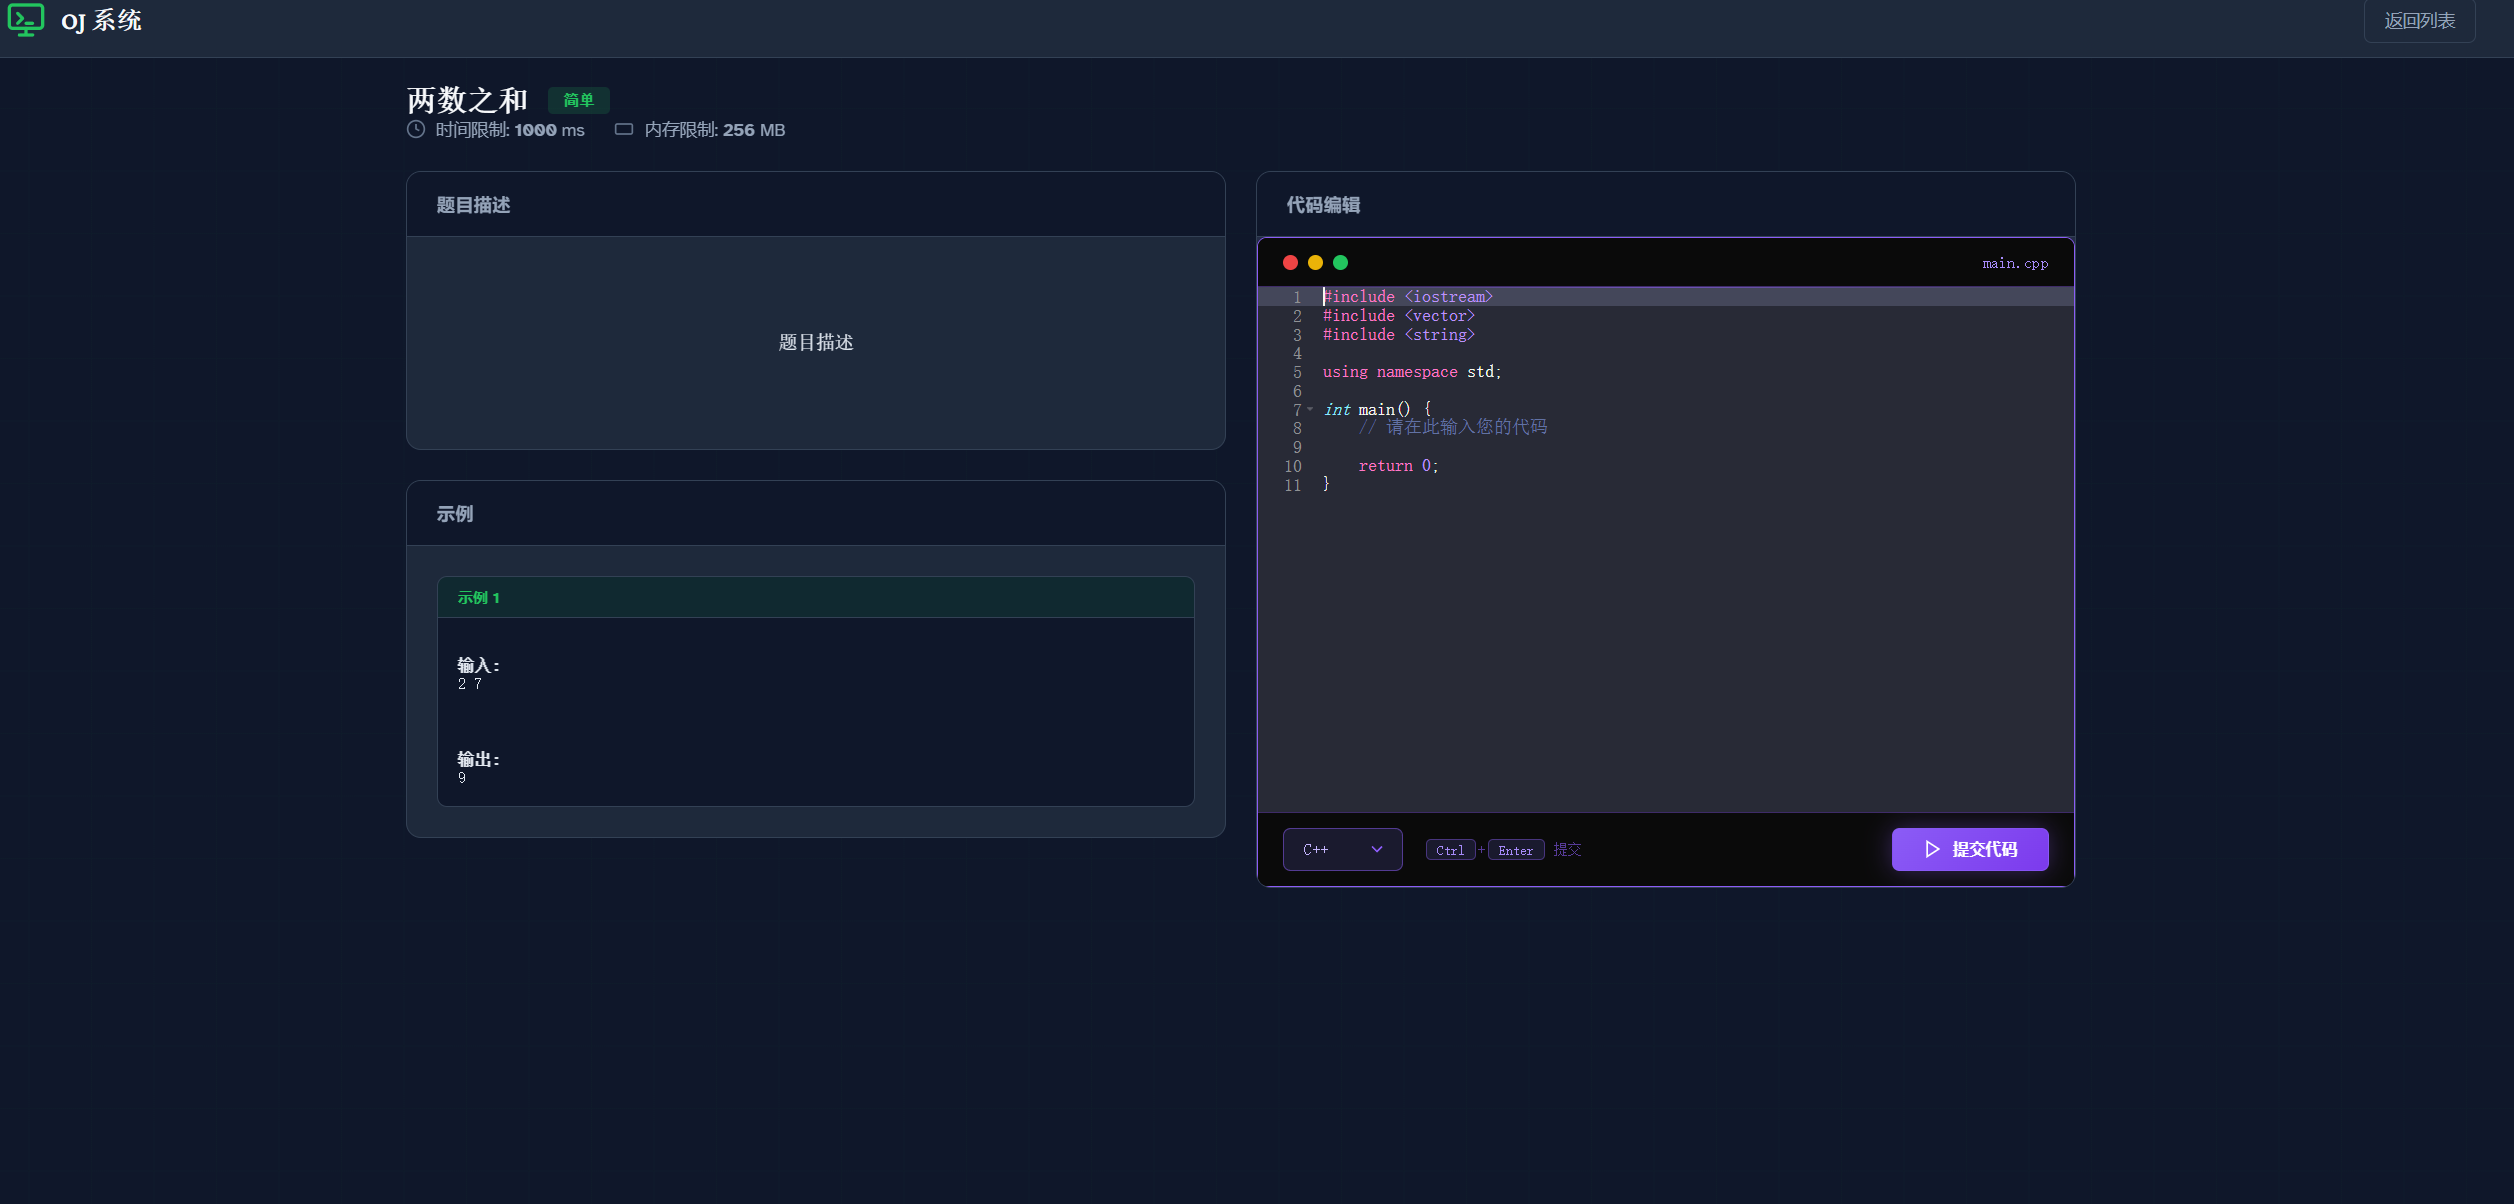The width and height of the screenshot is (2514, 1204).
Task: Click the 代码编辑 panel heading
Action: point(1323,205)
